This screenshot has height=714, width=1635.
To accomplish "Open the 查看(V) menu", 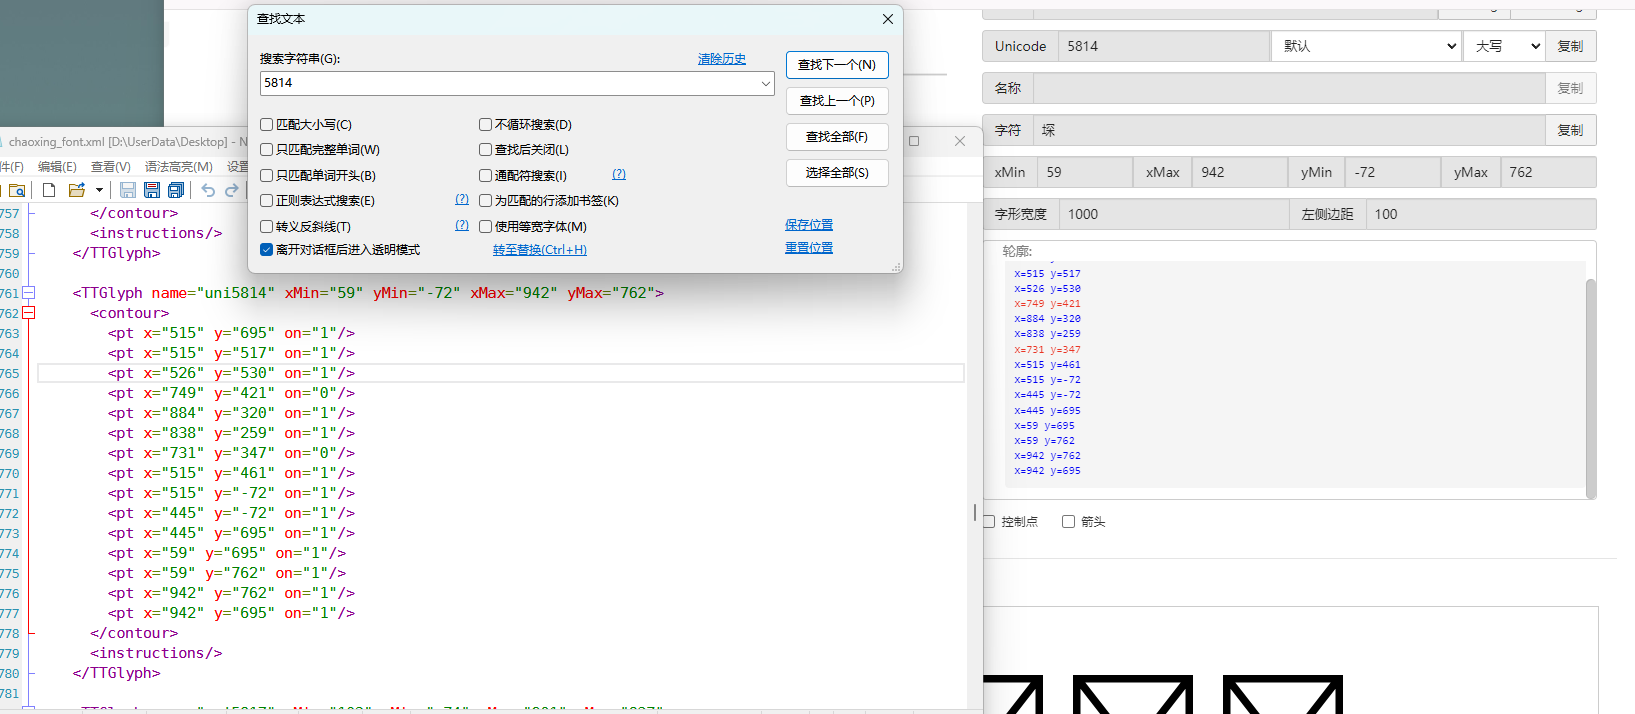I will tap(111, 167).
